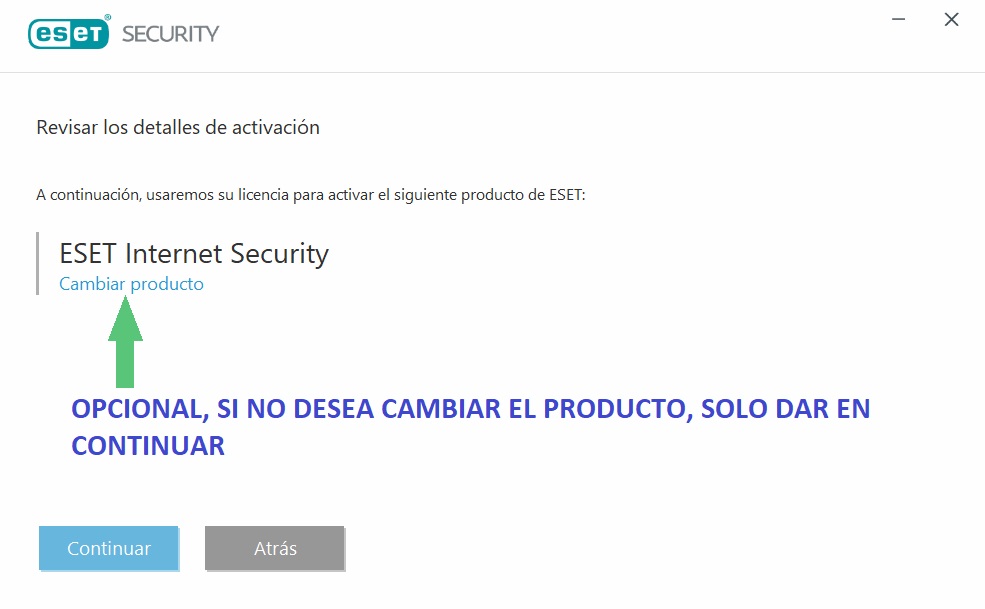Click the 'A continuación, usaremos su licencia' sentence

tap(310, 195)
